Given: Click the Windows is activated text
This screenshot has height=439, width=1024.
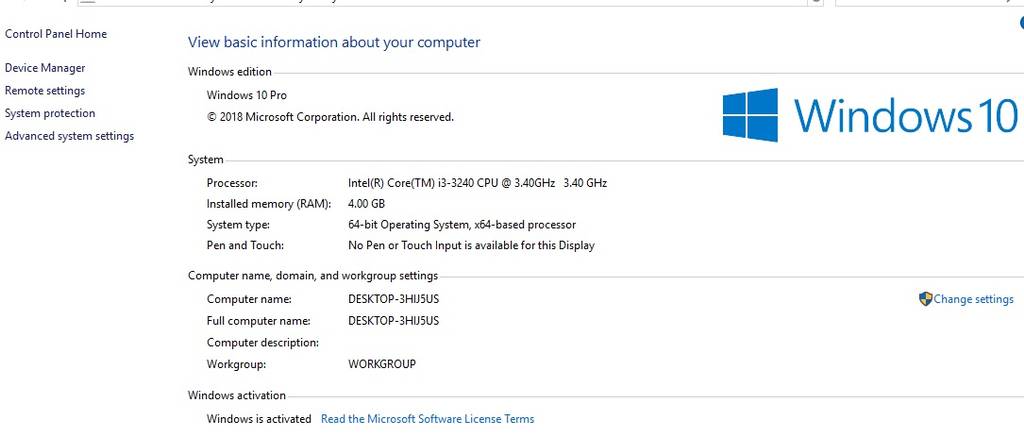Looking at the screenshot, I should point(259,419).
